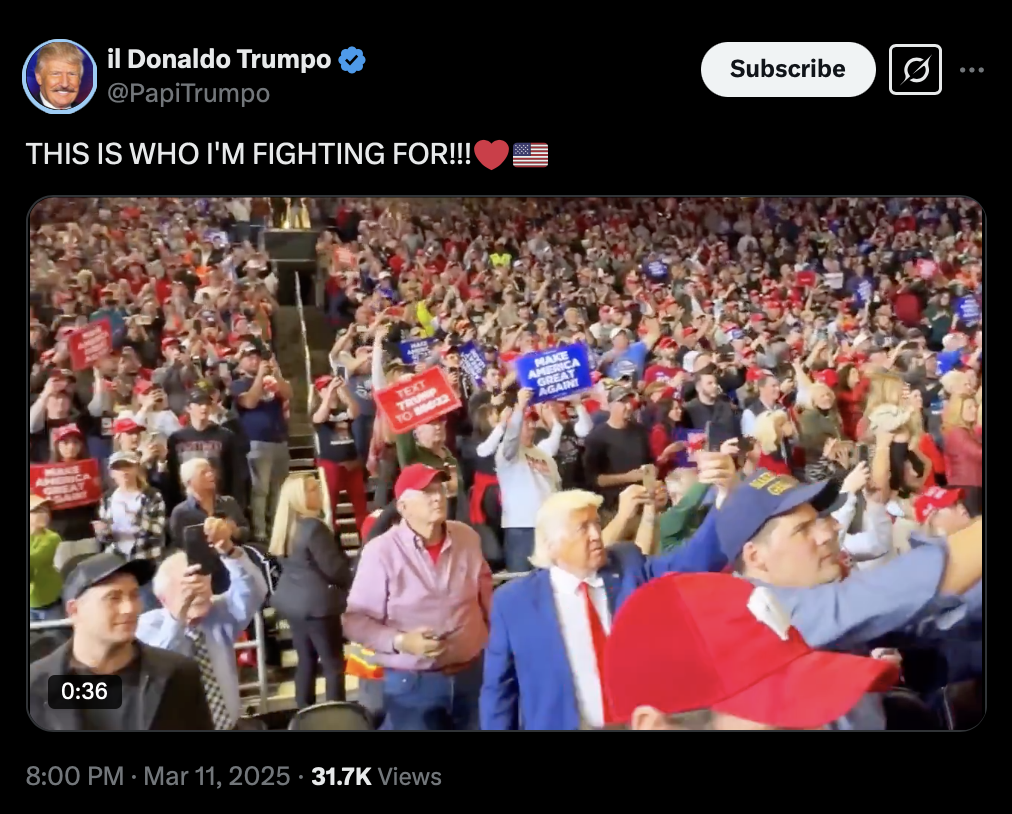This screenshot has width=1012, height=814.
Task: Open the il Donaldo Trumpo display name
Action: pos(219,59)
